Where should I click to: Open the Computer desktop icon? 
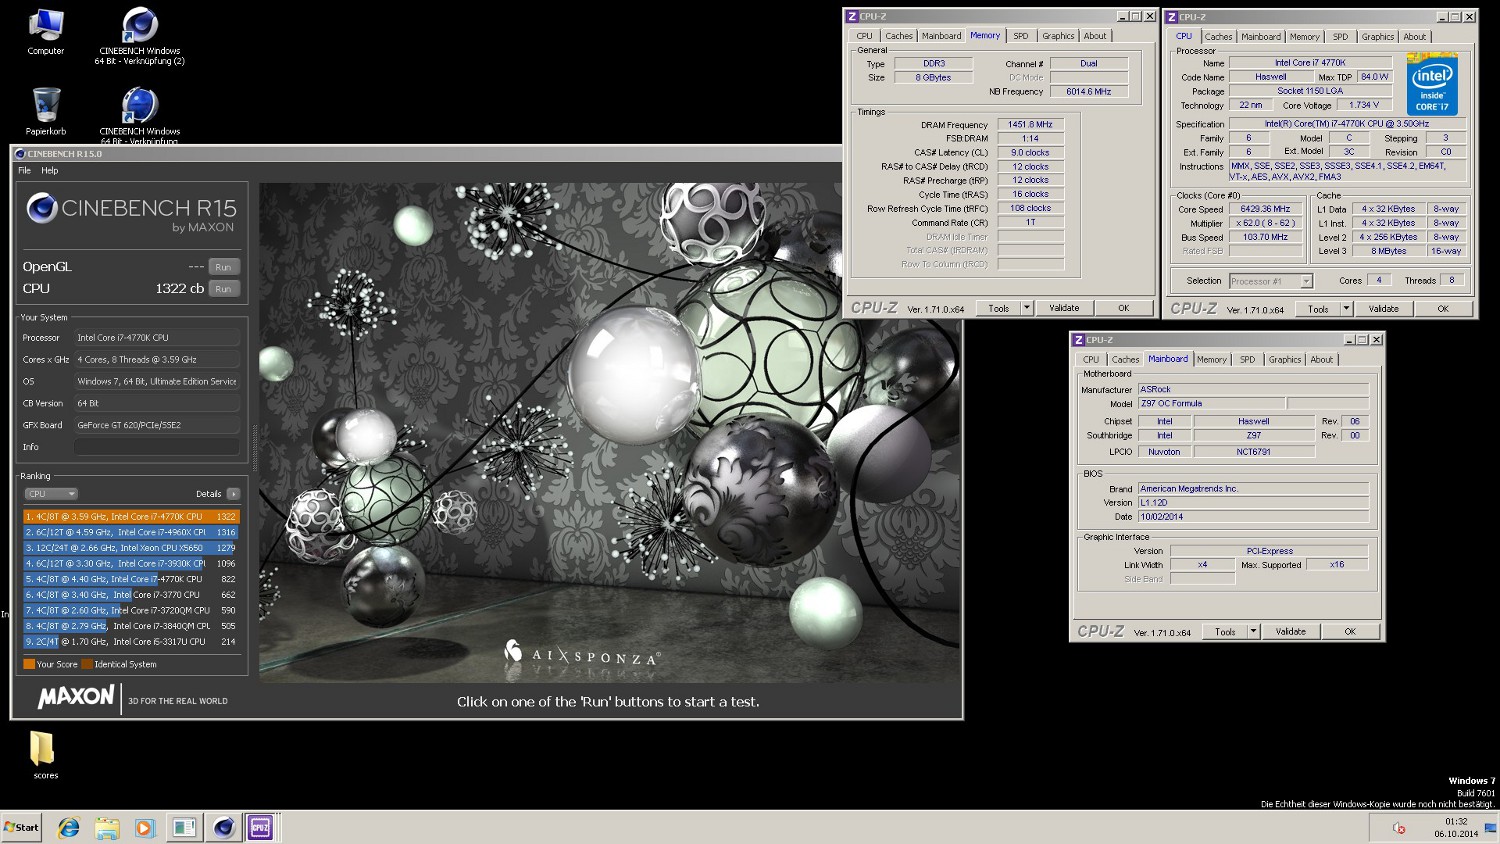click(x=46, y=32)
